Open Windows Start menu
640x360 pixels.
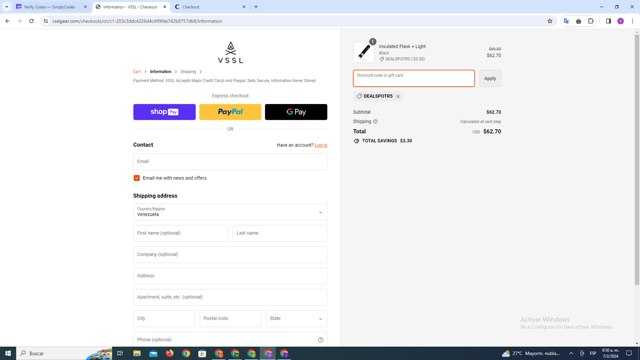click(x=8, y=353)
